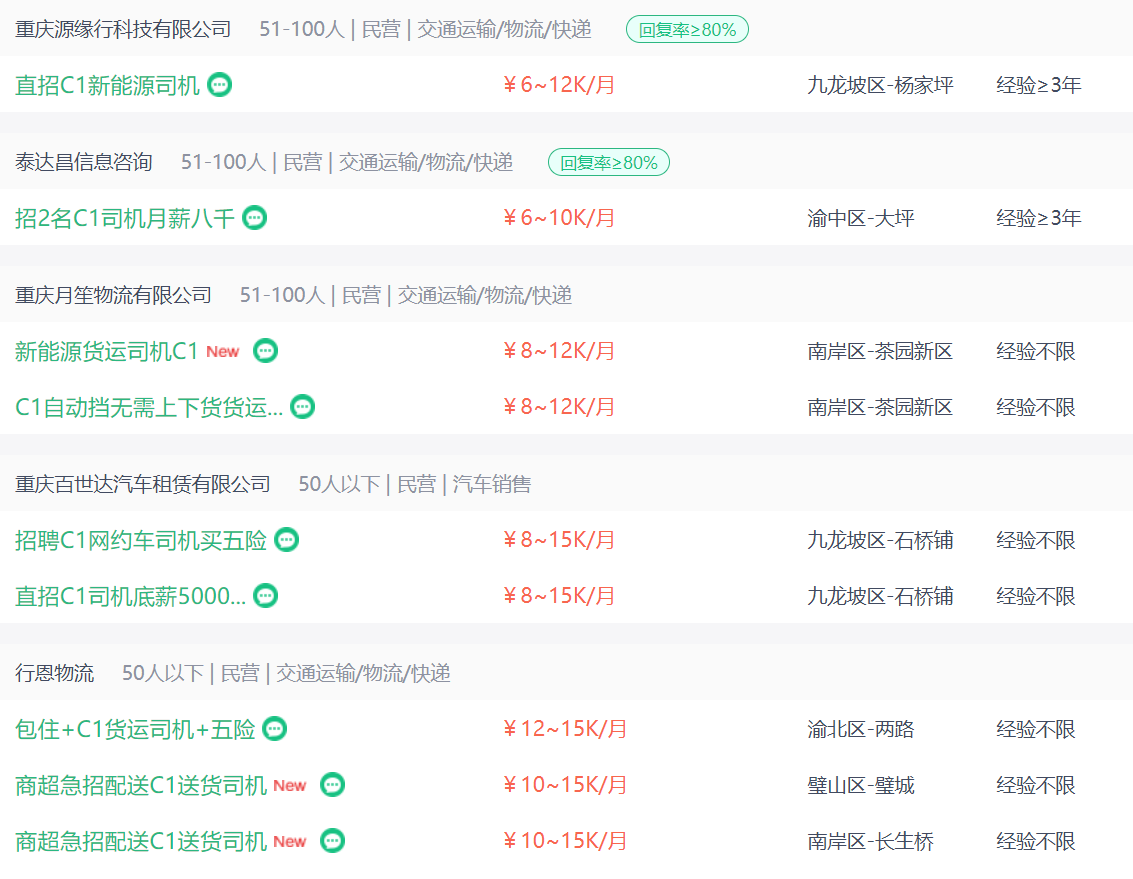Open chat icon beside 包住+C1货运司机+五险
The height and width of the screenshot is (879, 1133).
[x=275, y=729]
